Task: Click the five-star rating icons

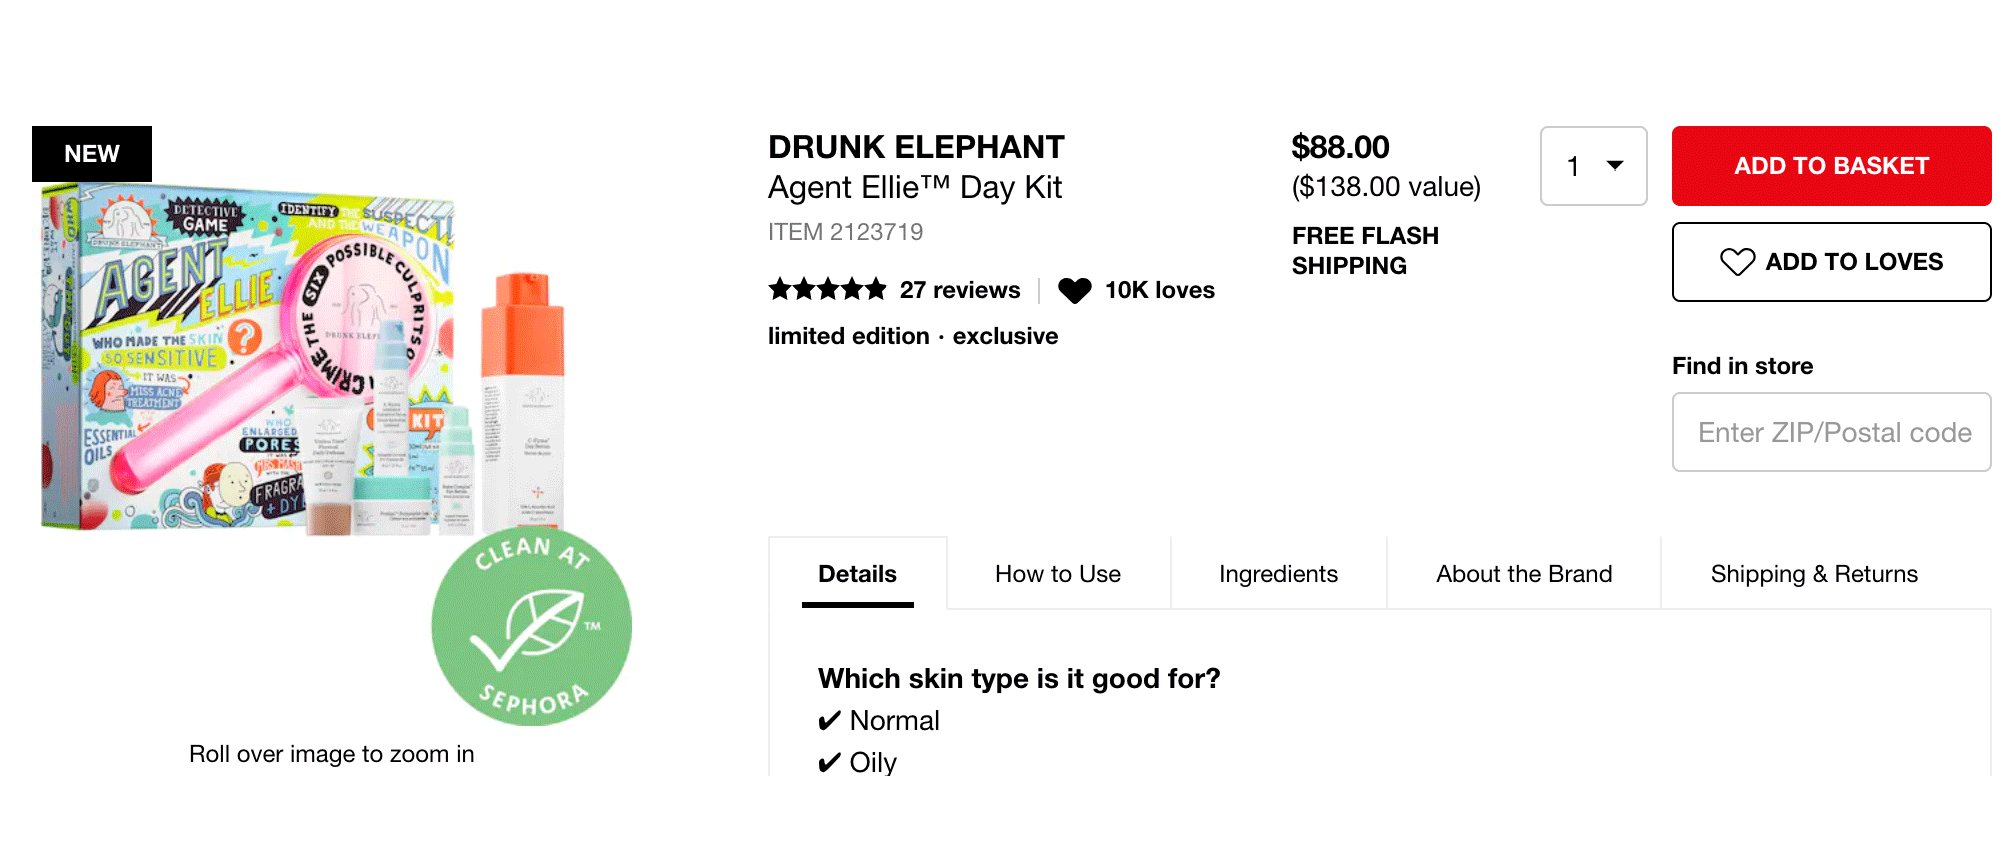Action: coord(827,290)
